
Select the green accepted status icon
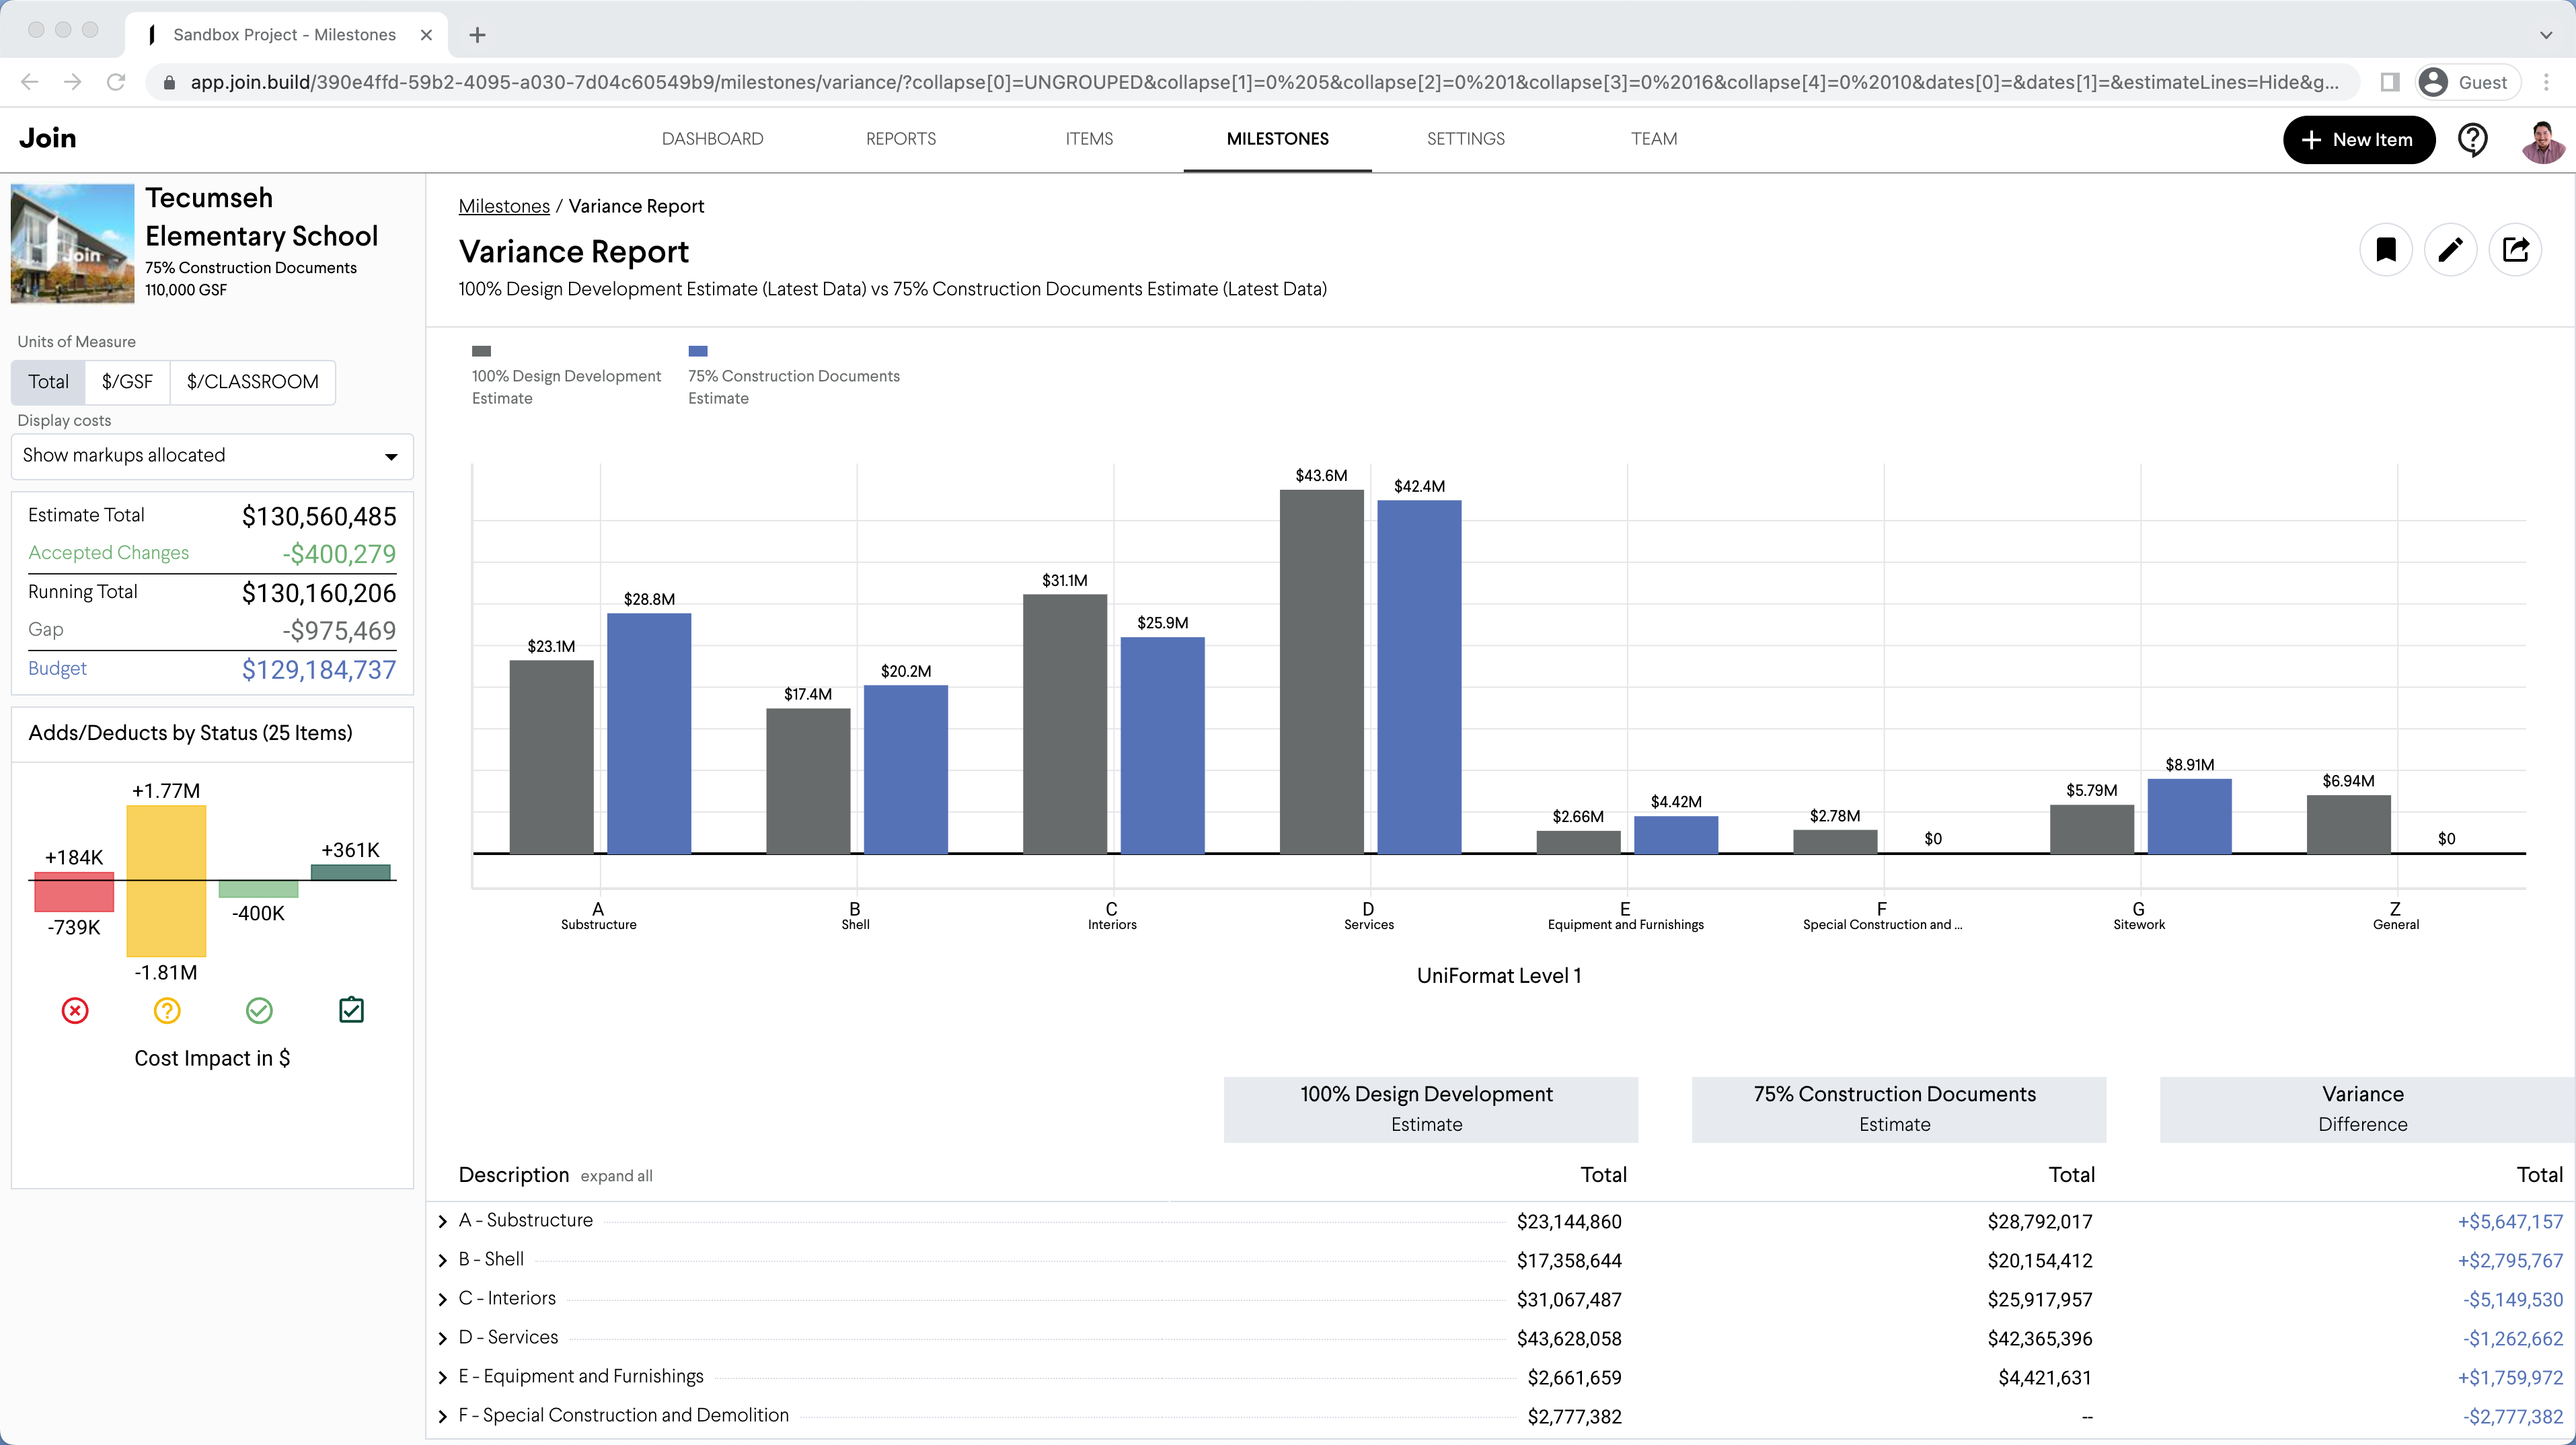coord(259,1011)
